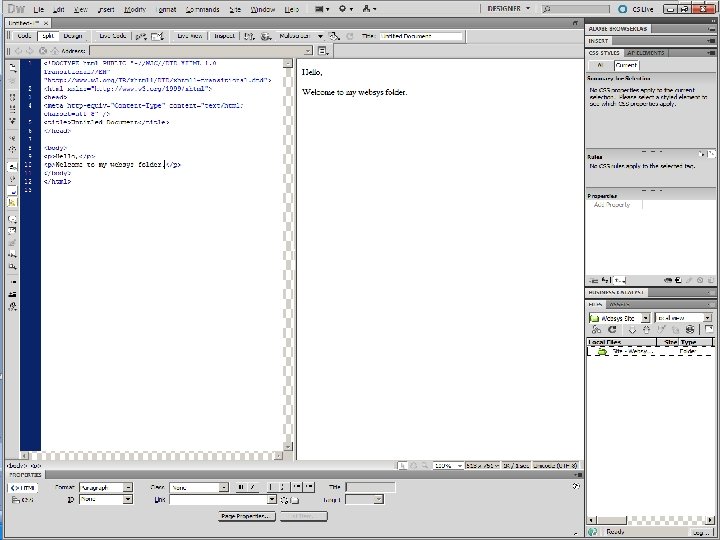Viewport: 720px width, 540px height.
Task: Refresh the Design view
Action: 350,36
